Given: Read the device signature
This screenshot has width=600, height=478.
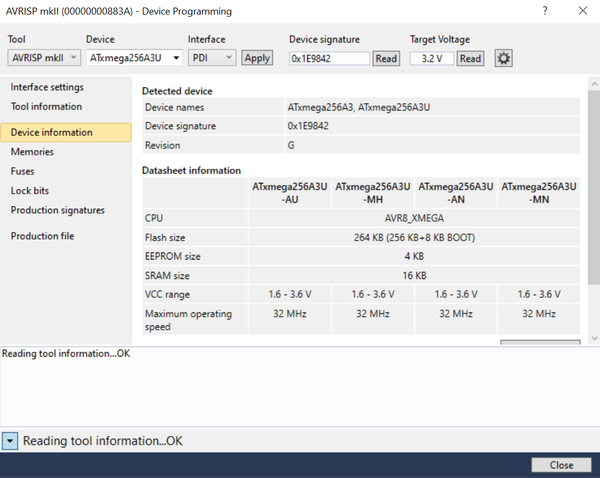Looking at the screenshot, I should (386, 59).
